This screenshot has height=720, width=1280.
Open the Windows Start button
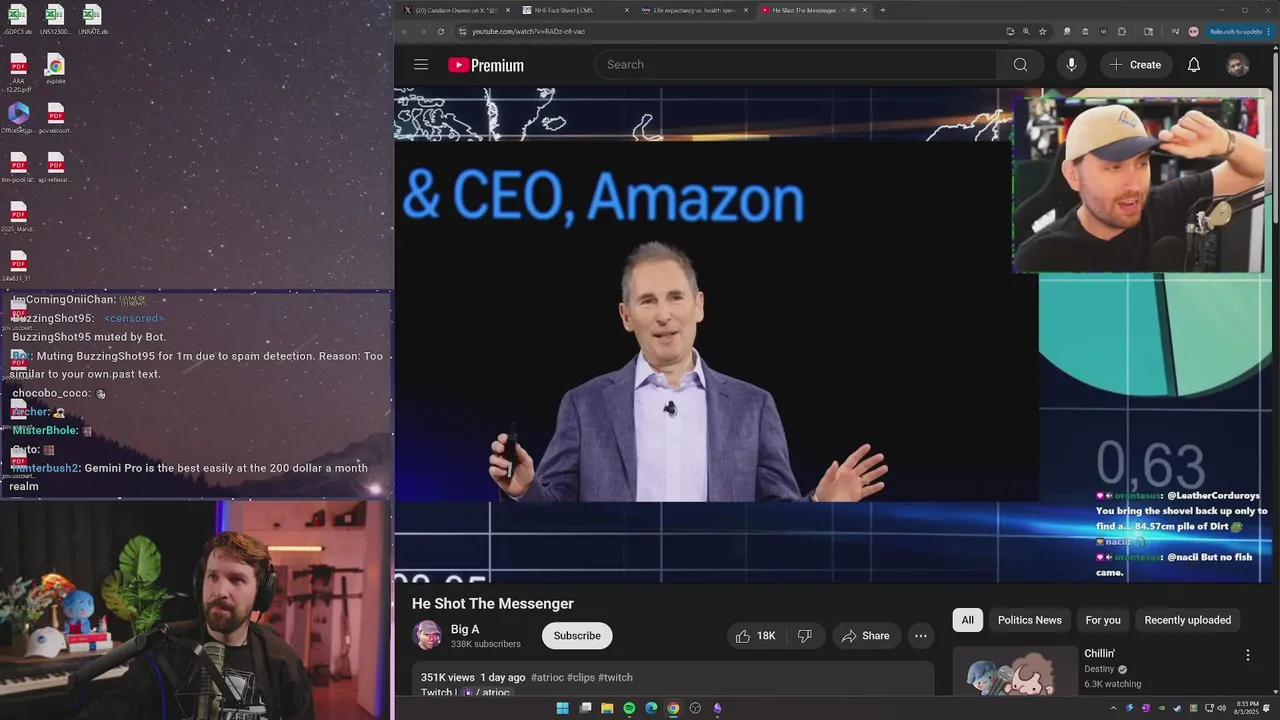(562, 708)
